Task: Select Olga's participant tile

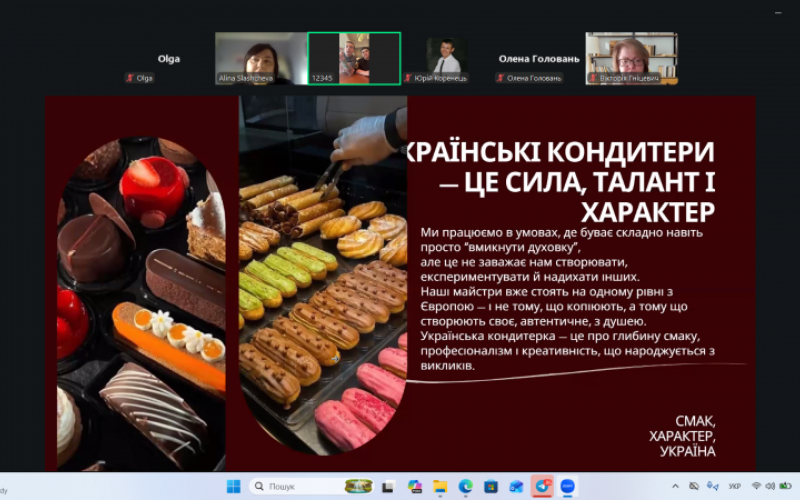Action: click(x=168, y=60)
